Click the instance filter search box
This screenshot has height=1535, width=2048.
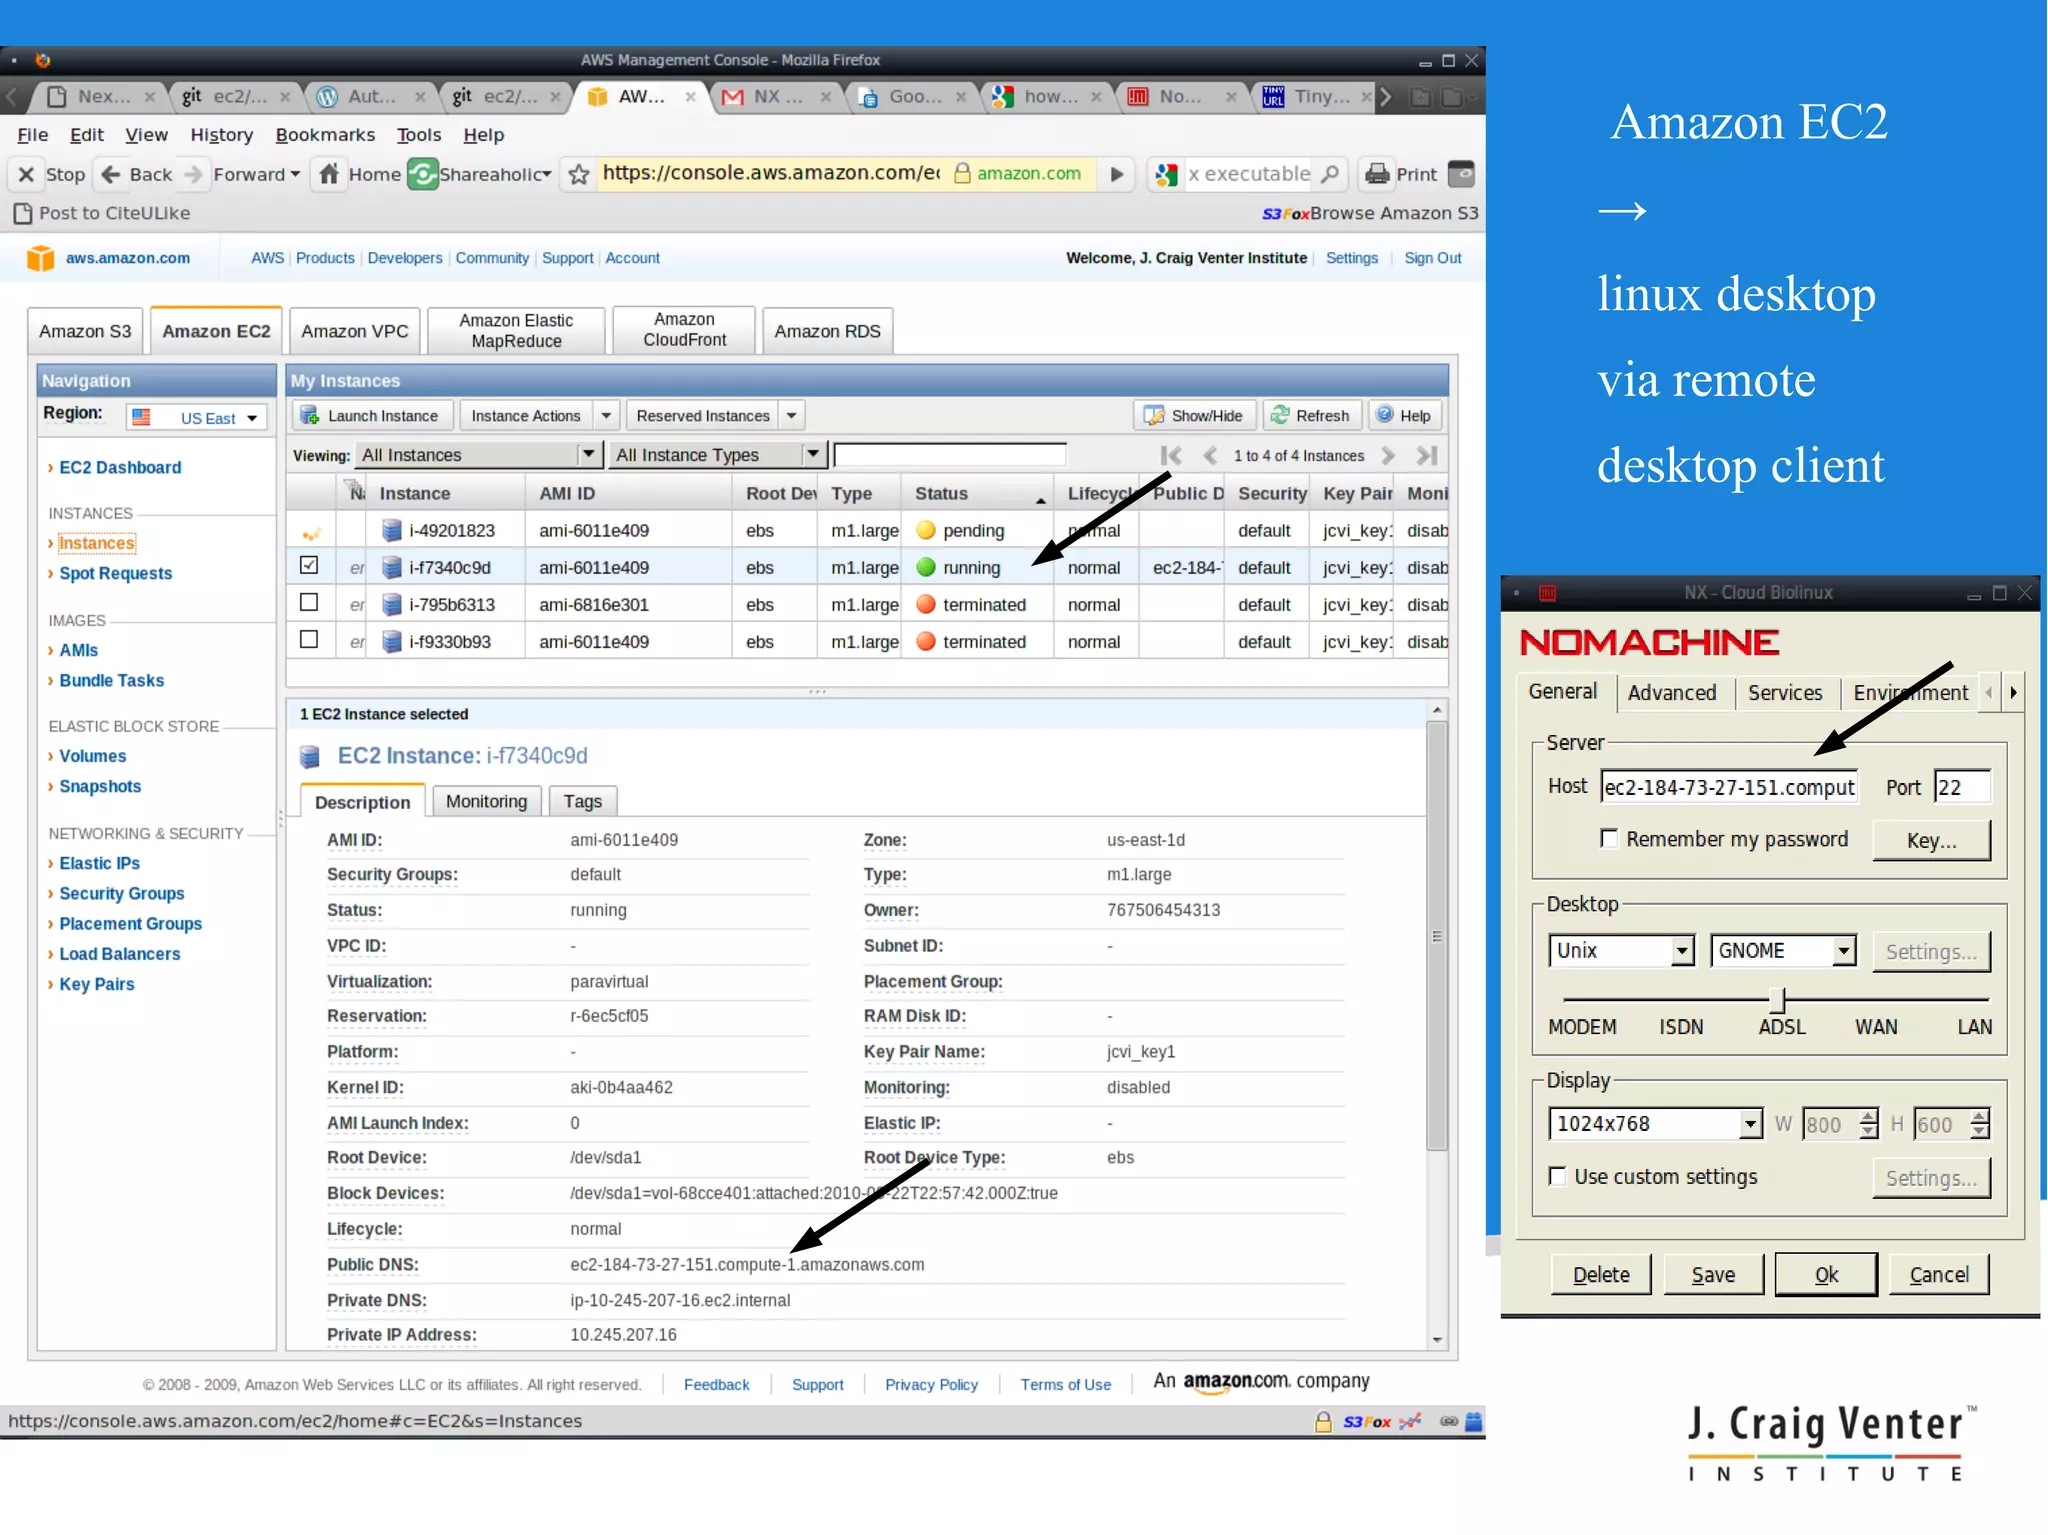point(949,456)
